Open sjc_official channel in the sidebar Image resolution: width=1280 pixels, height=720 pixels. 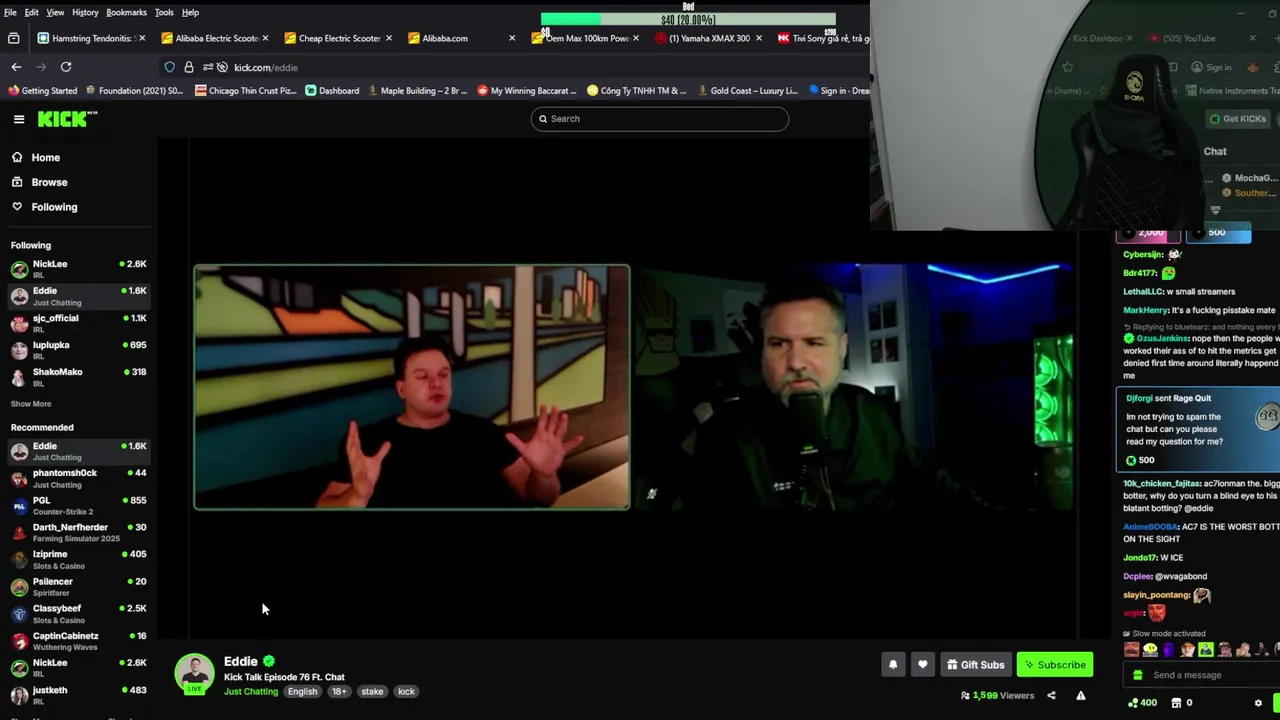click(78, 323)
